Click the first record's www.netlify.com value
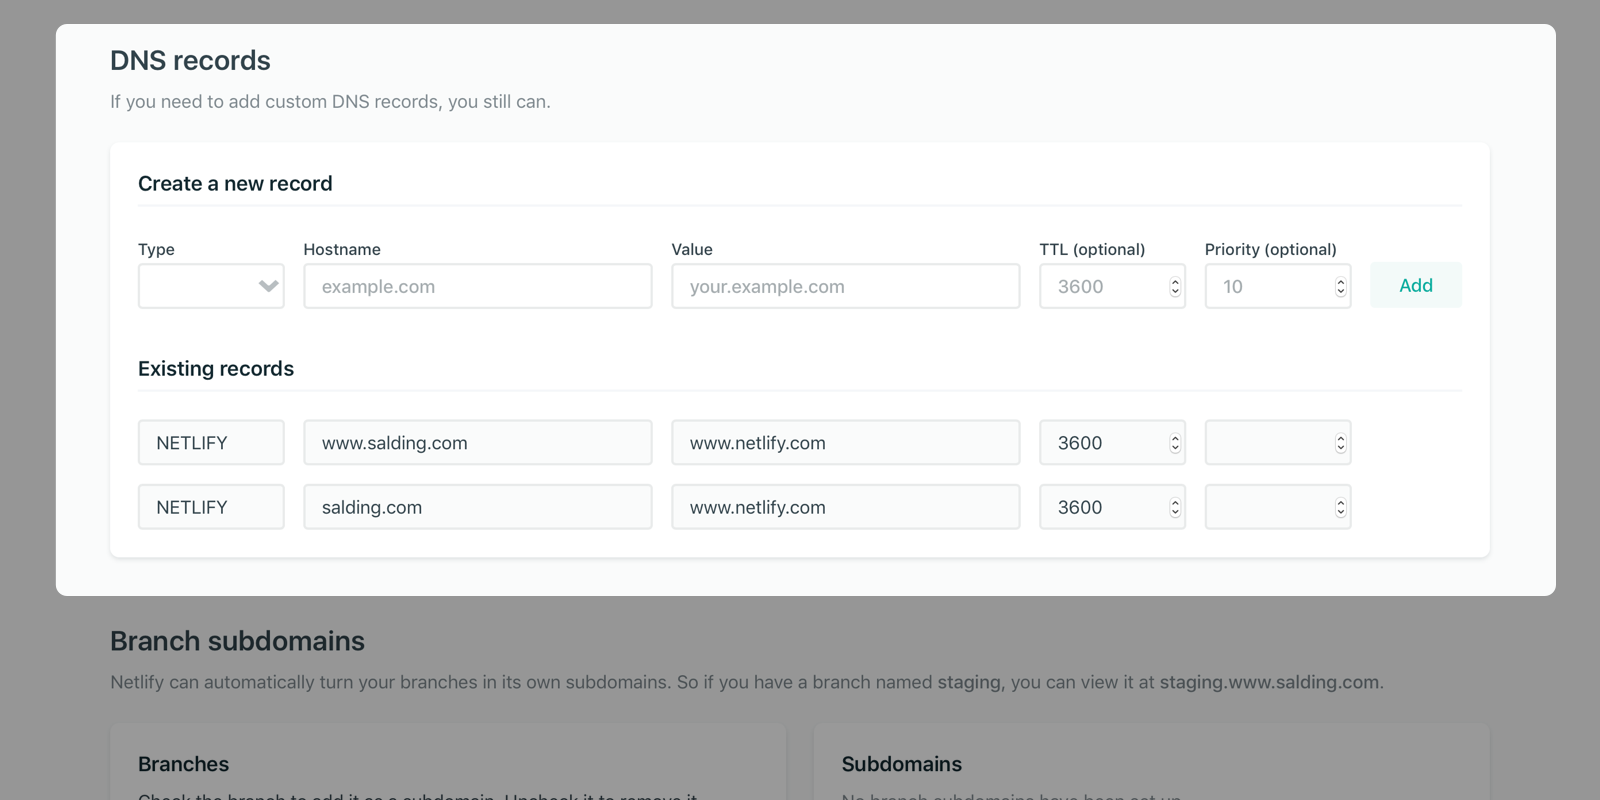Screen dimensions: 1600x800 coord(845,443)
